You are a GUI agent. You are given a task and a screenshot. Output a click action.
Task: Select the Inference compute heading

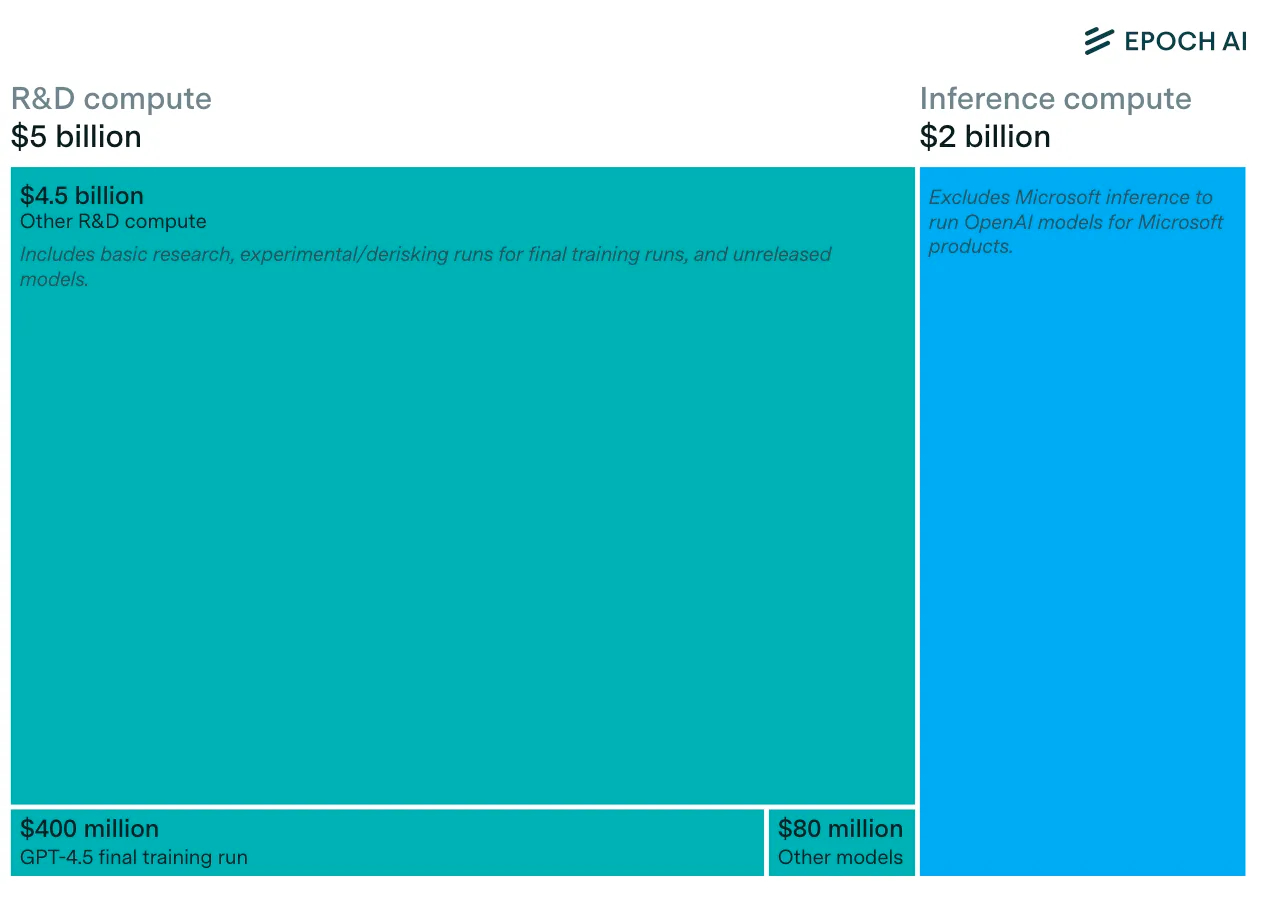[x=1055, y=99]
